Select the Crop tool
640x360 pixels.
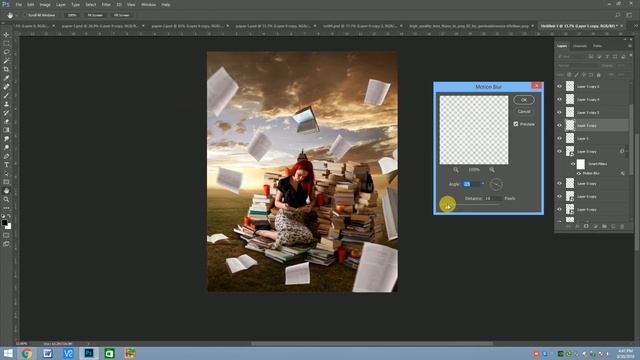pyautogui.click(x=6, y=69)
